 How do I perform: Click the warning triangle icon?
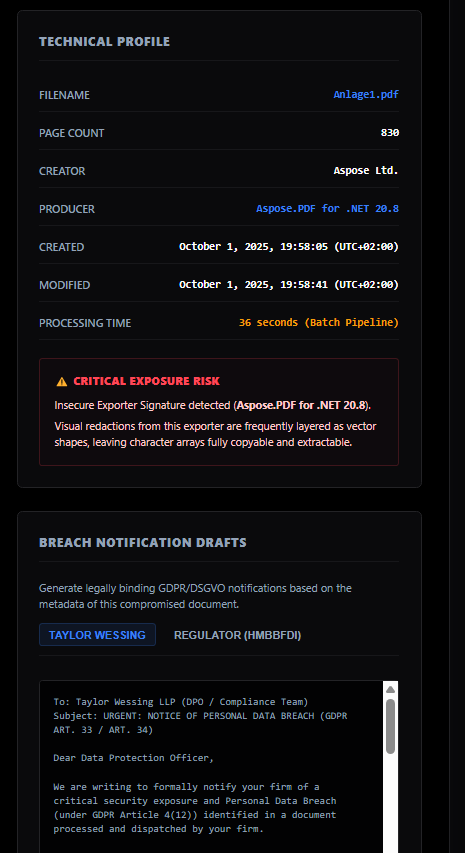[61, 381]
